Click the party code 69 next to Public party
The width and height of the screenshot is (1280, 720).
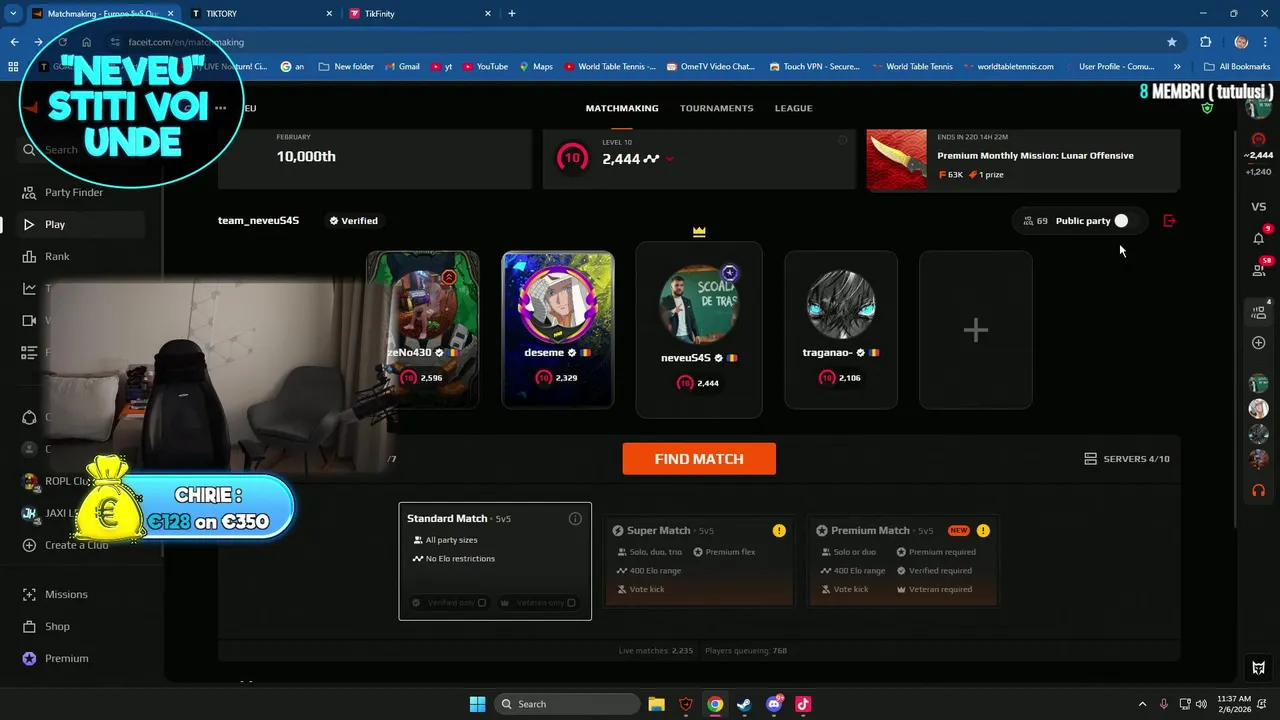click(x=1036, y=221)
